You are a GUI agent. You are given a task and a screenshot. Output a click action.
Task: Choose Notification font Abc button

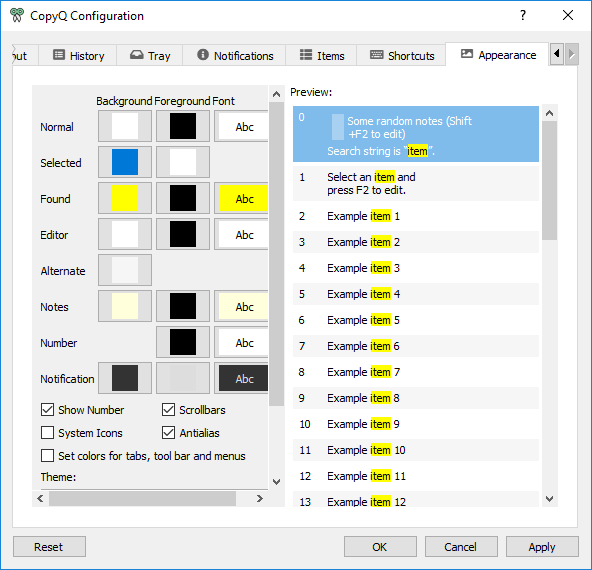click(241, 379)
